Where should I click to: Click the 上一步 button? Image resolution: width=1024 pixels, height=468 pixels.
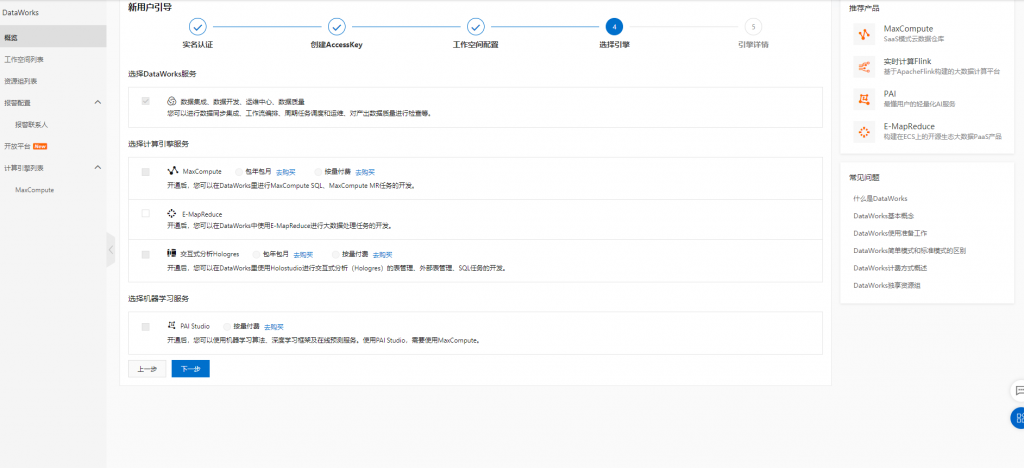147,369
